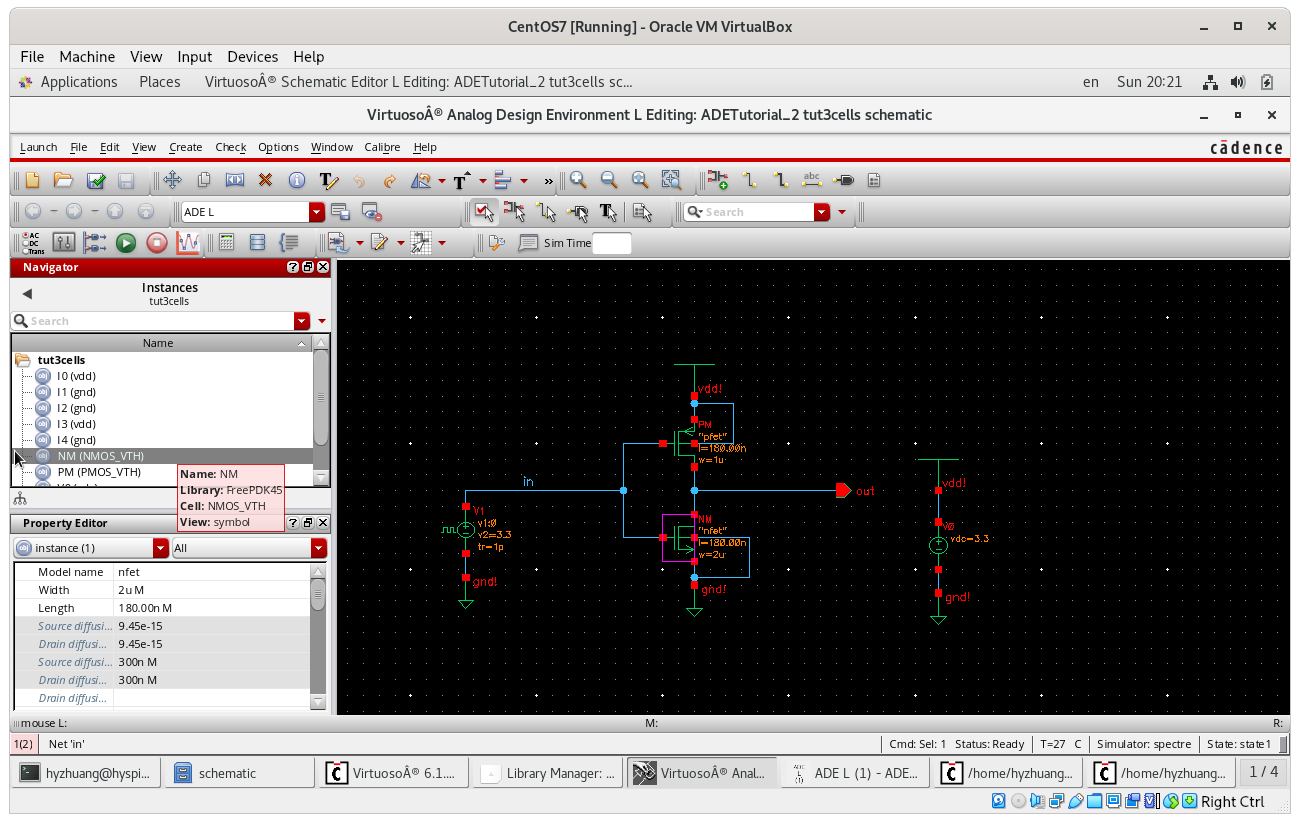Open the All filter dropdown in Property Editor
The height and width of the screenshot is (823, 1300).
pos(319,548)
